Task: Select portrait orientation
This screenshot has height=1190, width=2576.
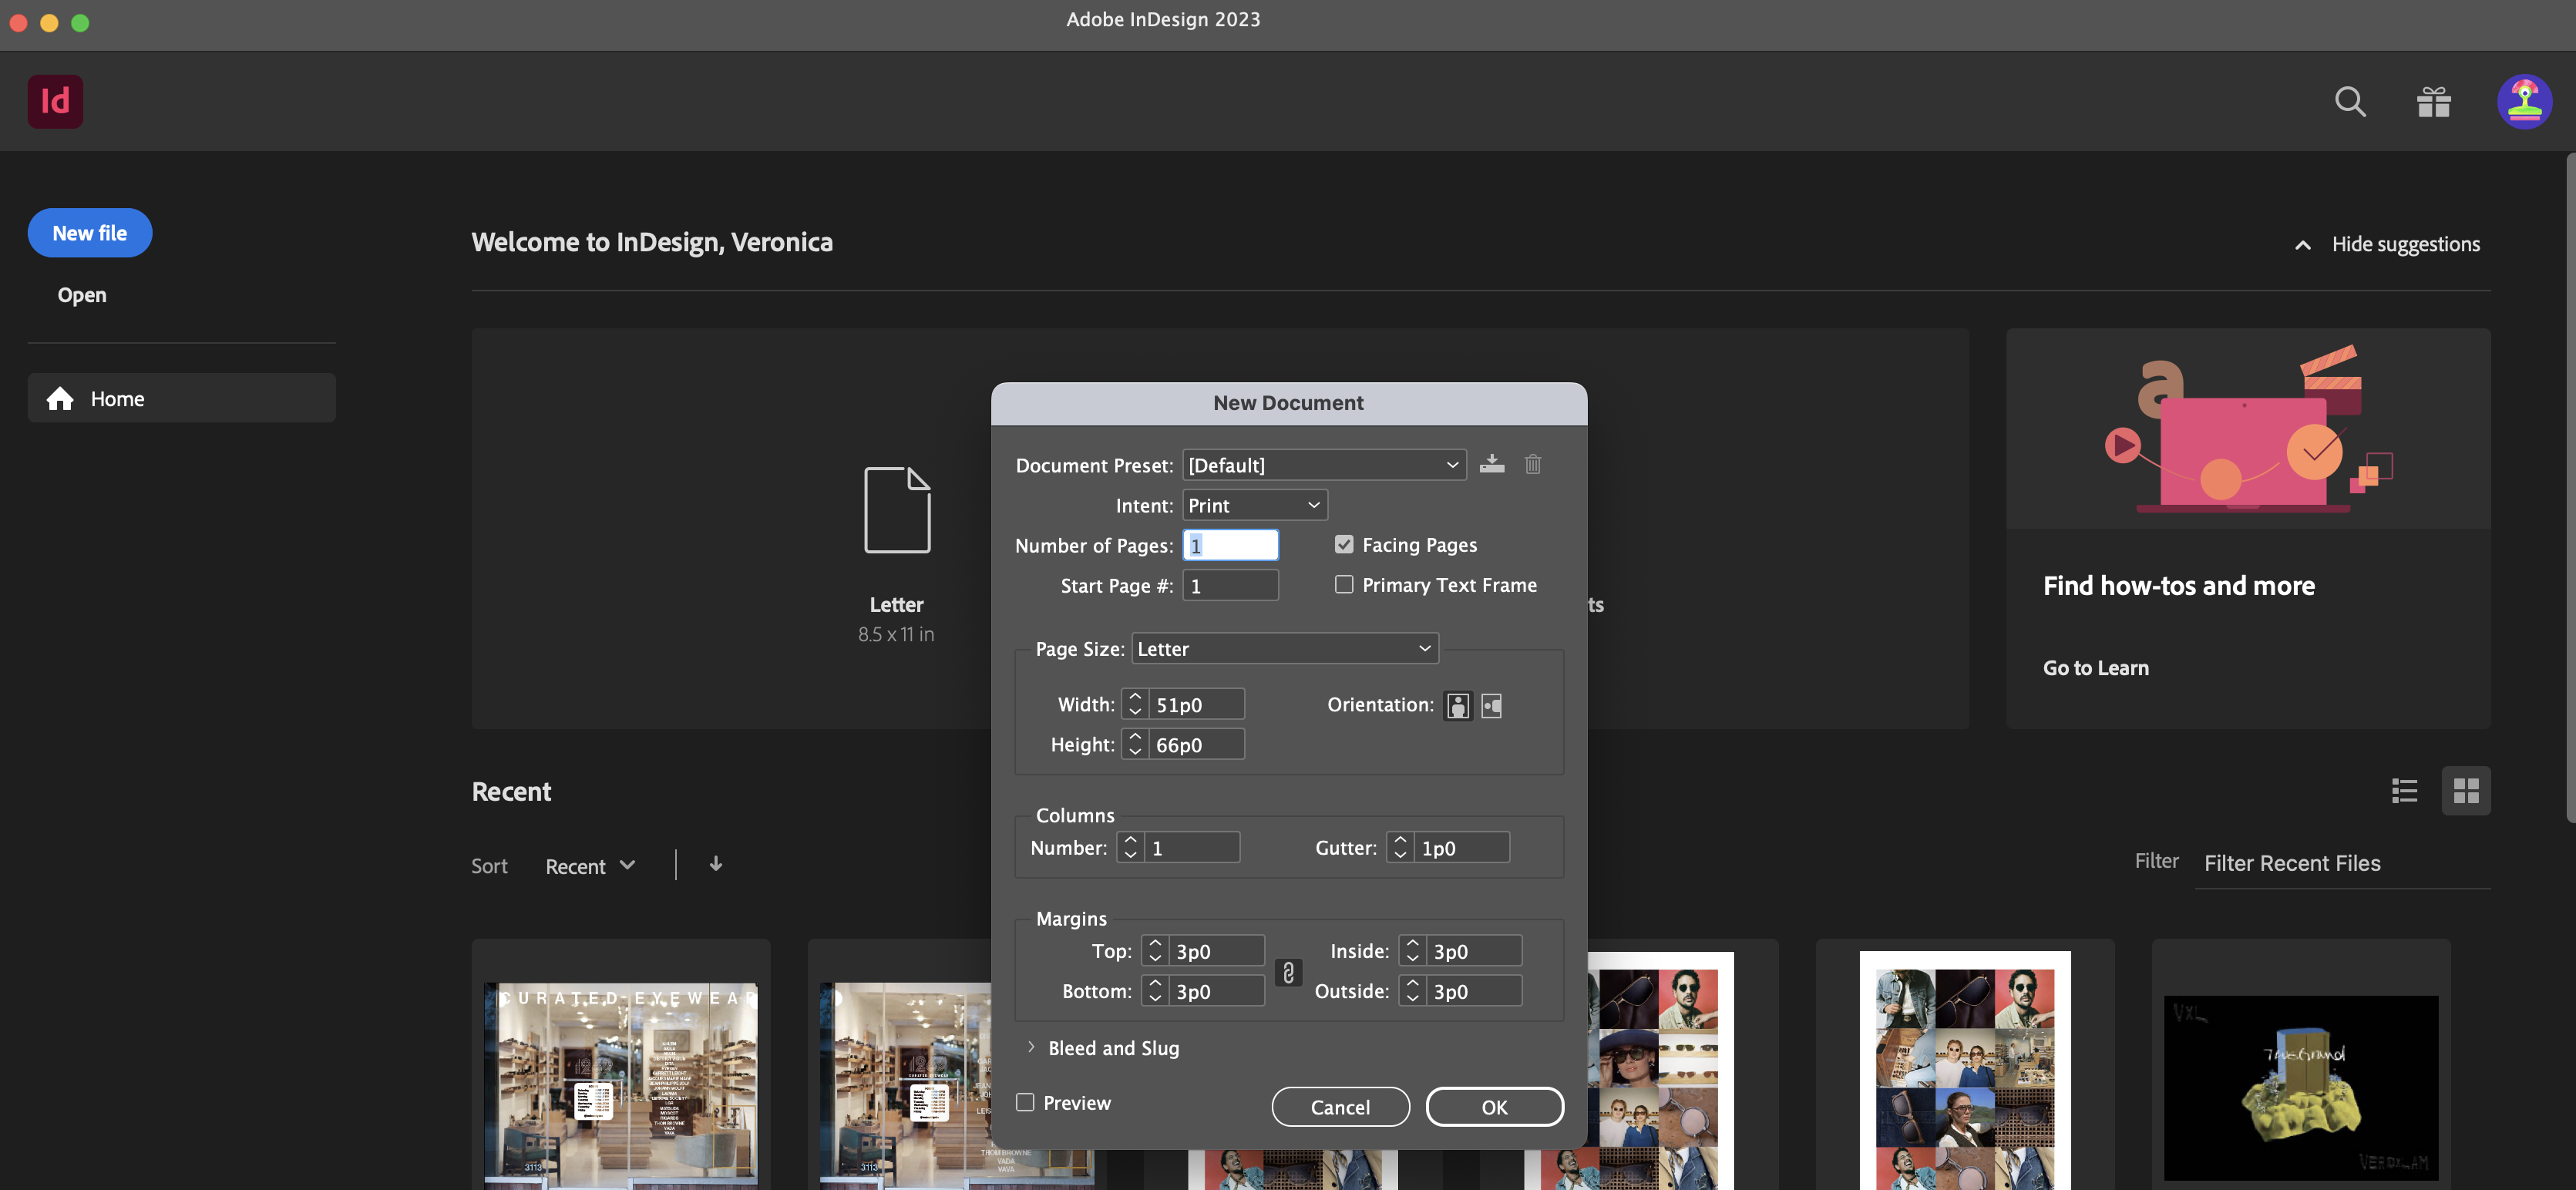Action: coord(1458,705)
